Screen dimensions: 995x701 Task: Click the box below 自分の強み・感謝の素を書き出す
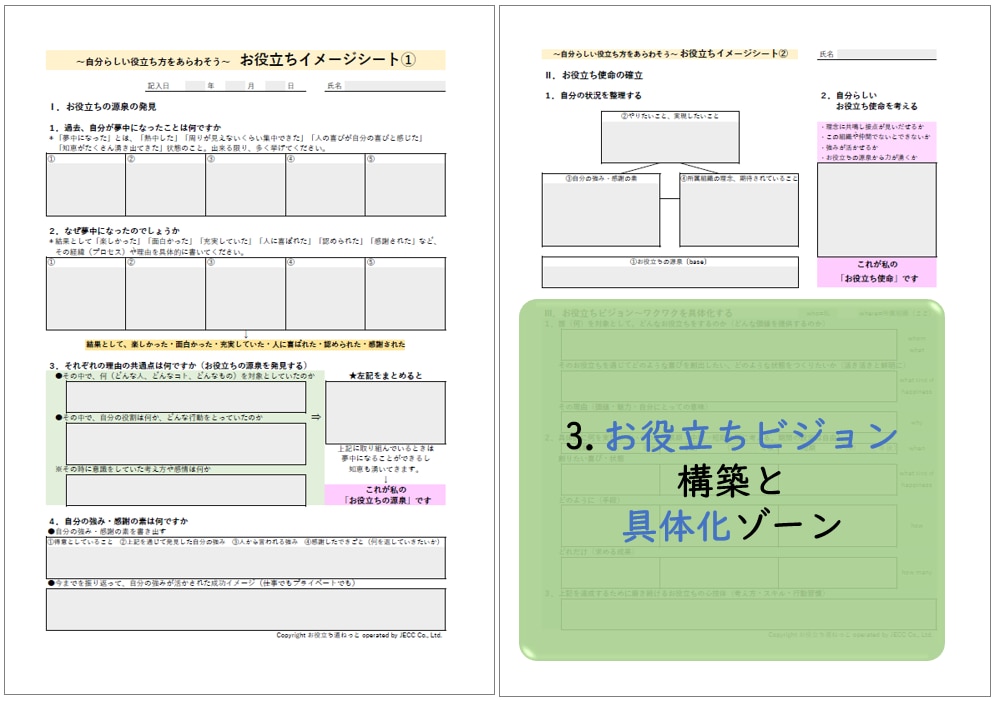click(x=246, y=558)
